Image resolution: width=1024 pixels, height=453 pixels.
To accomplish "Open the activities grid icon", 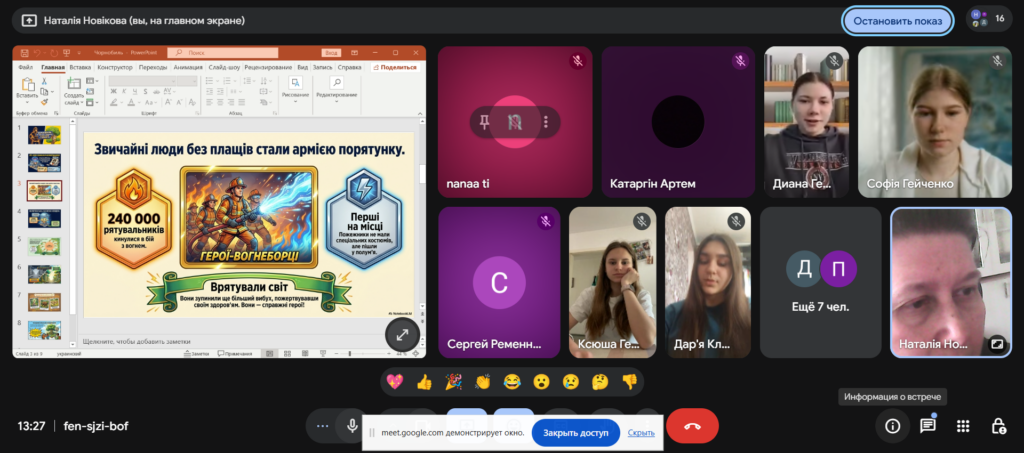I will pyautogui.click(x=963, y=426).
